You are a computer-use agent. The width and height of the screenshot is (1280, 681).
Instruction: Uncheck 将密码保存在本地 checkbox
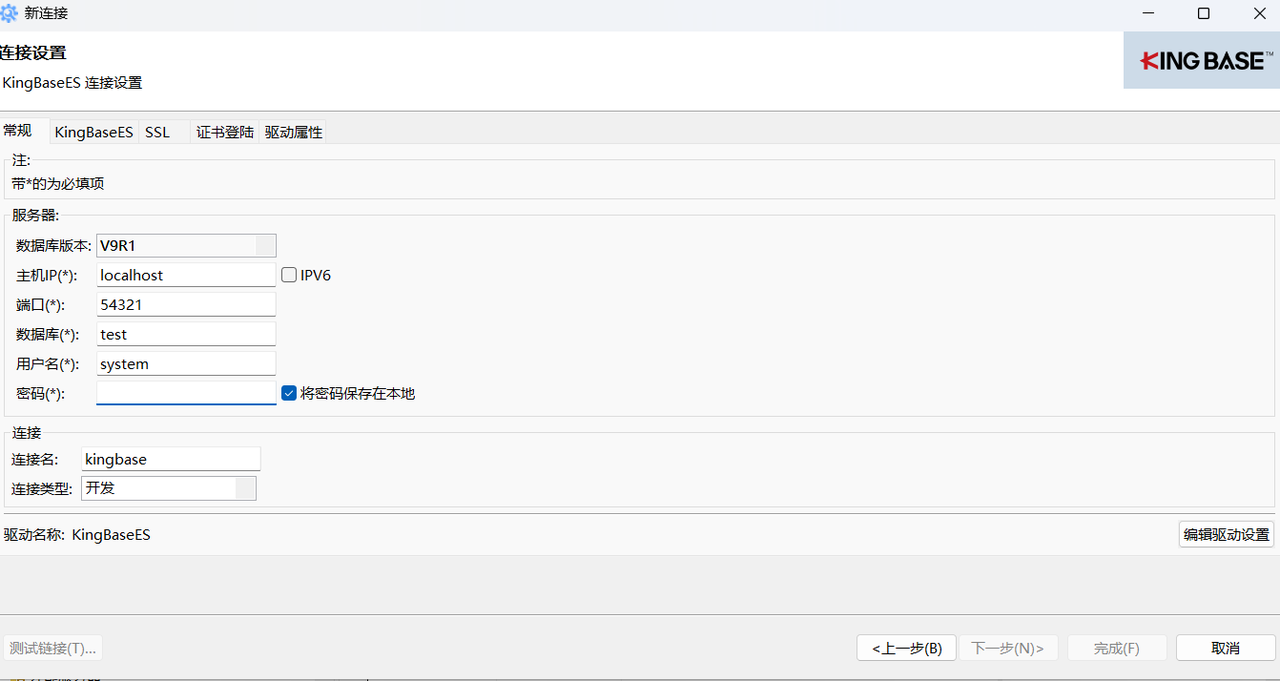pyautogui.click(x=289, y=394)
